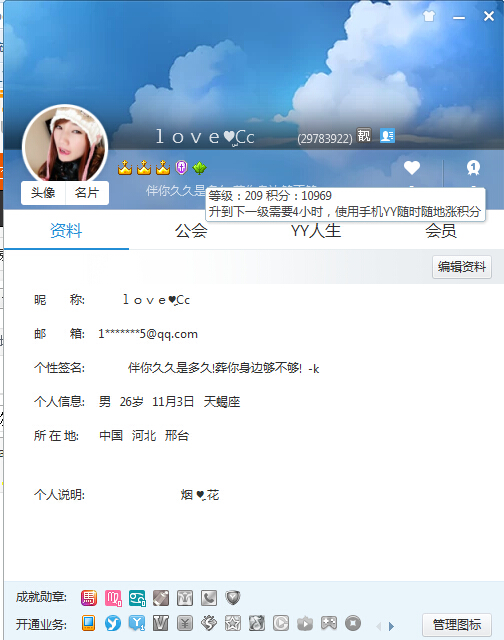This screenshot has height=640, width=504.
Task: Open the YY人生 tab
Action: coord(316,231)
